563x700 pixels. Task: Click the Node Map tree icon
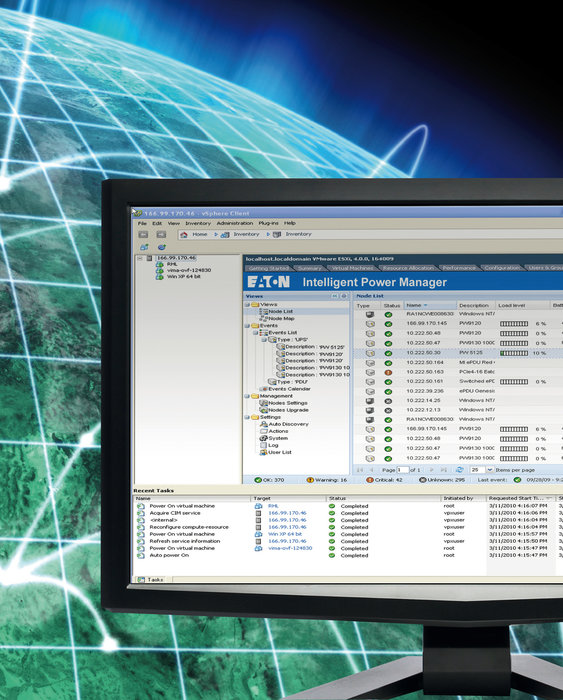(x=263, y=318)
